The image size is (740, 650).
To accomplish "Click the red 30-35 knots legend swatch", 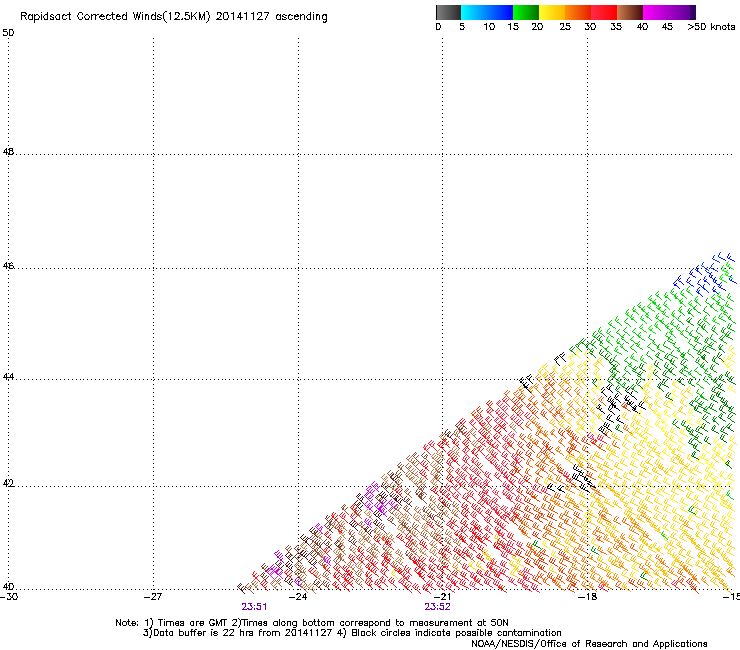I will (x=604, y=12).
